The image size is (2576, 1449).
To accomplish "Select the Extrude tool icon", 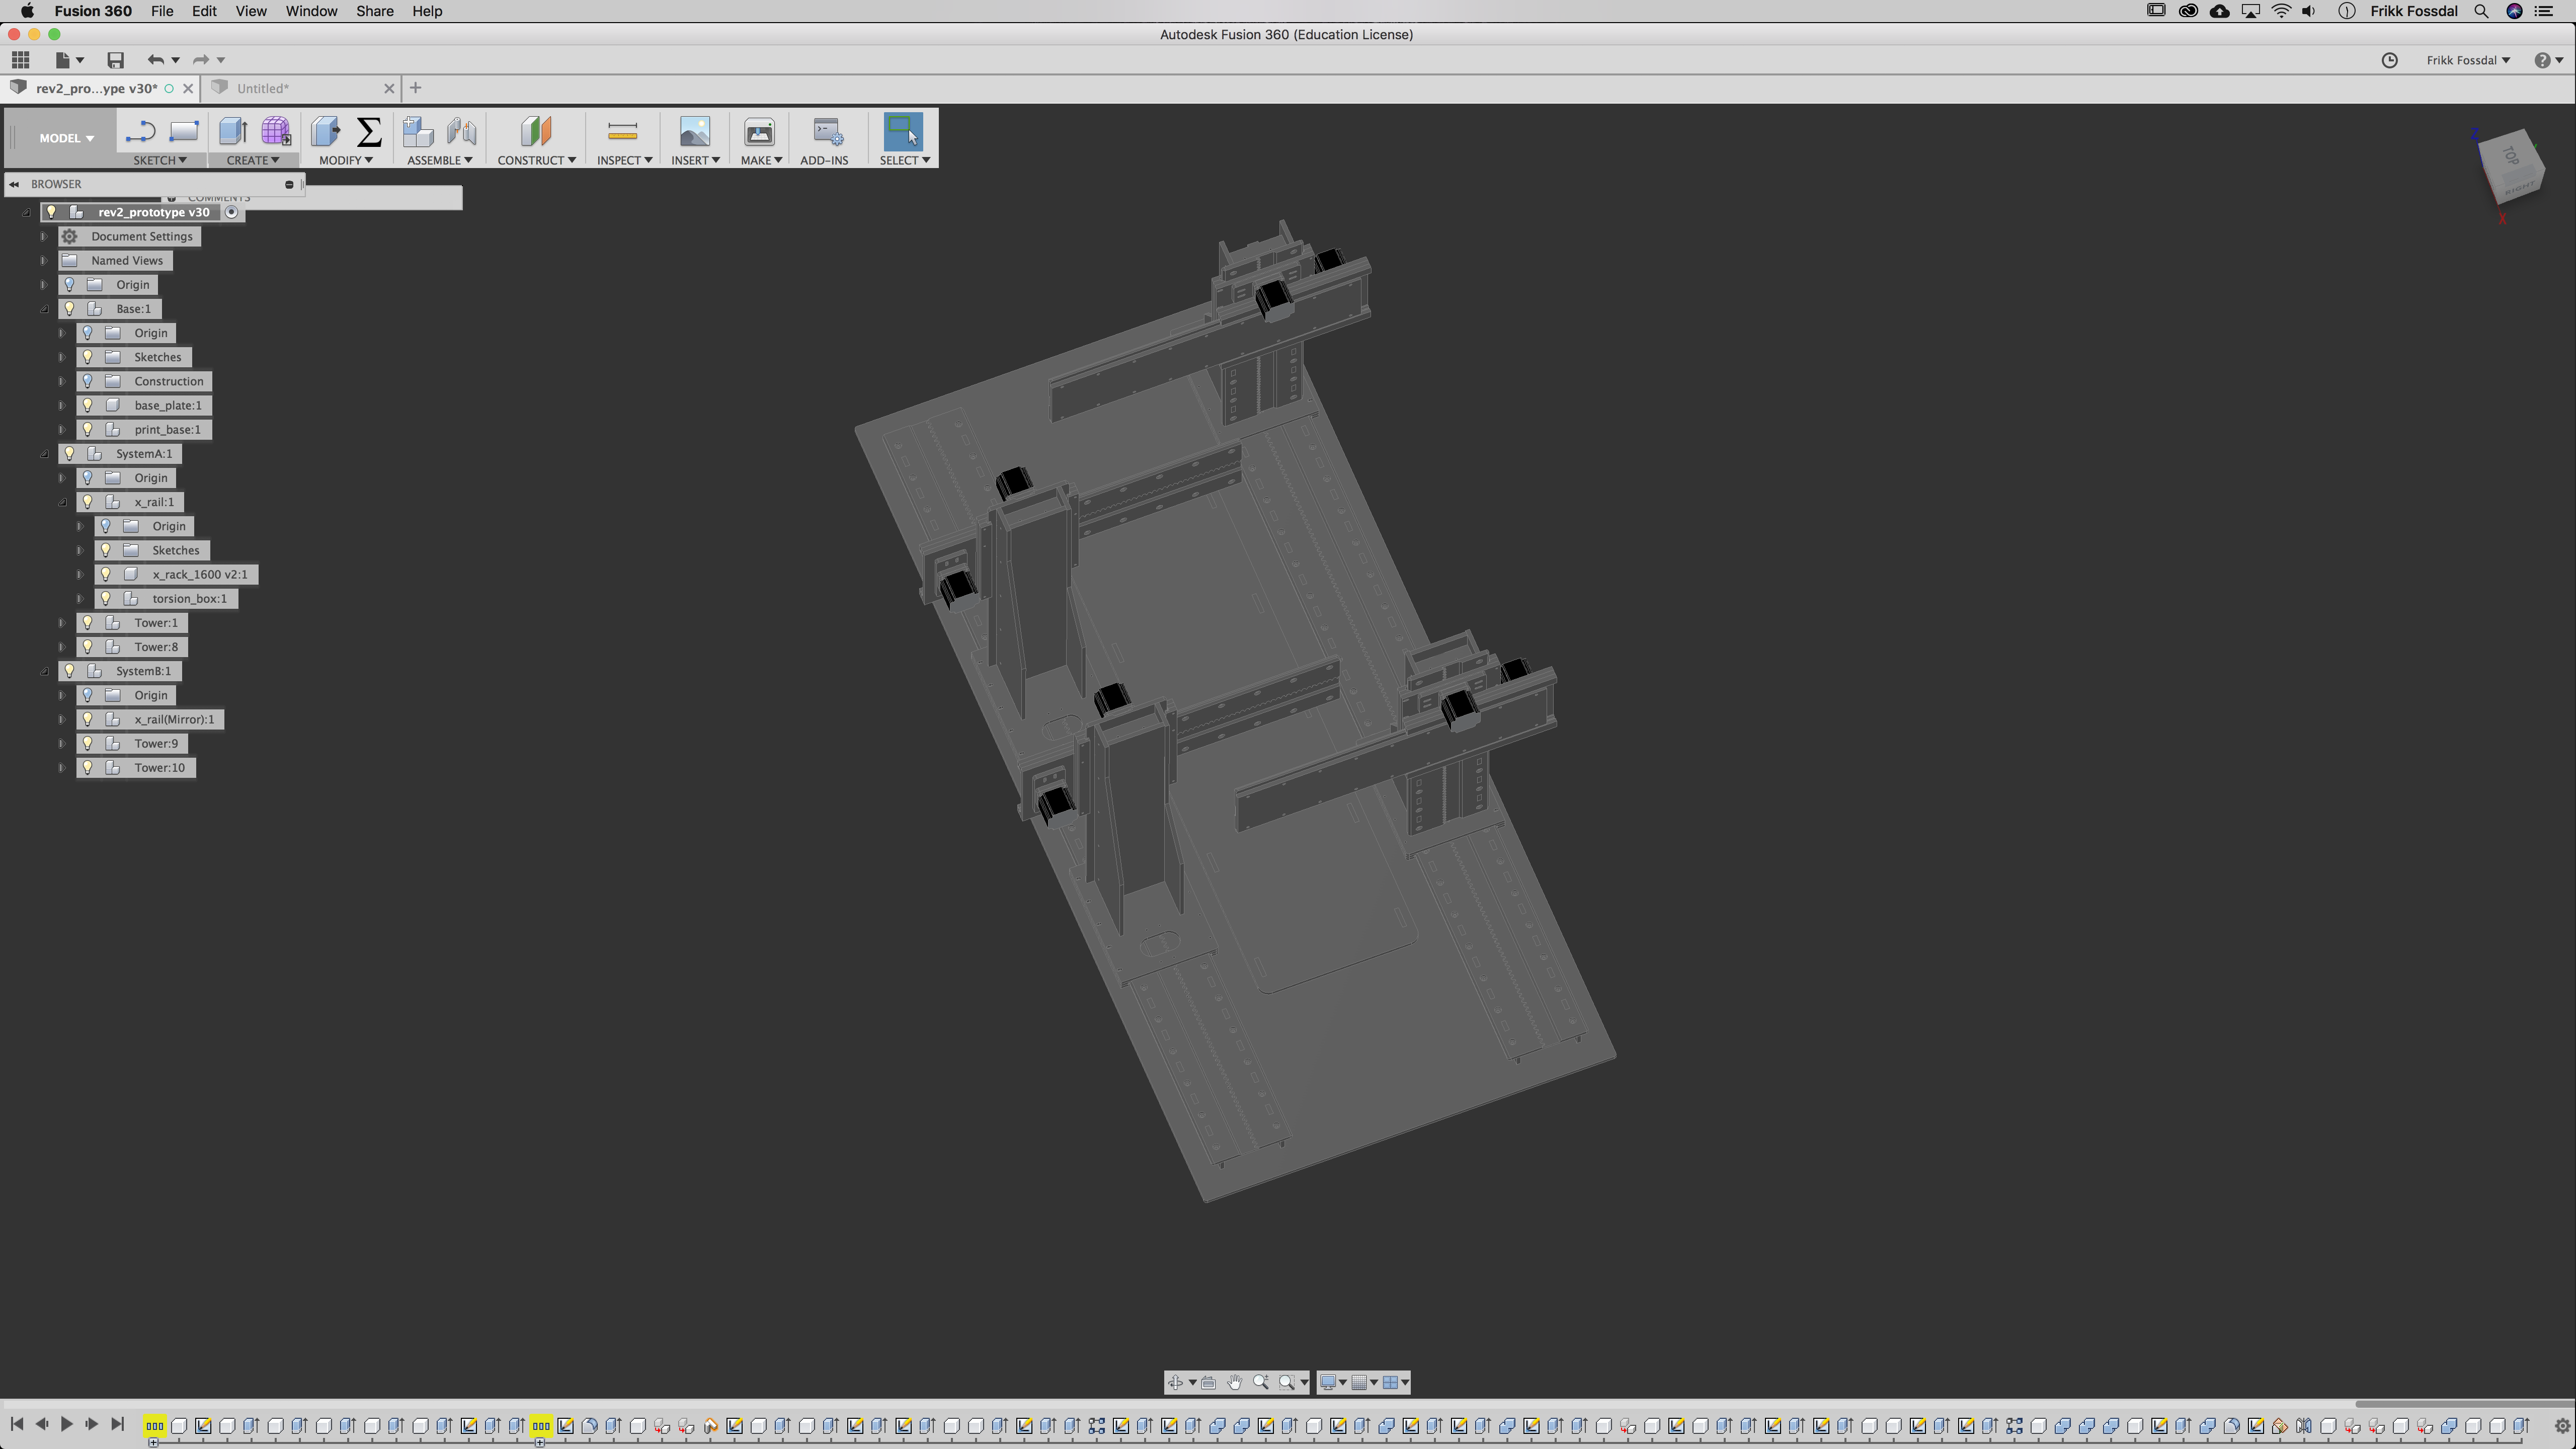I will 232,132.
